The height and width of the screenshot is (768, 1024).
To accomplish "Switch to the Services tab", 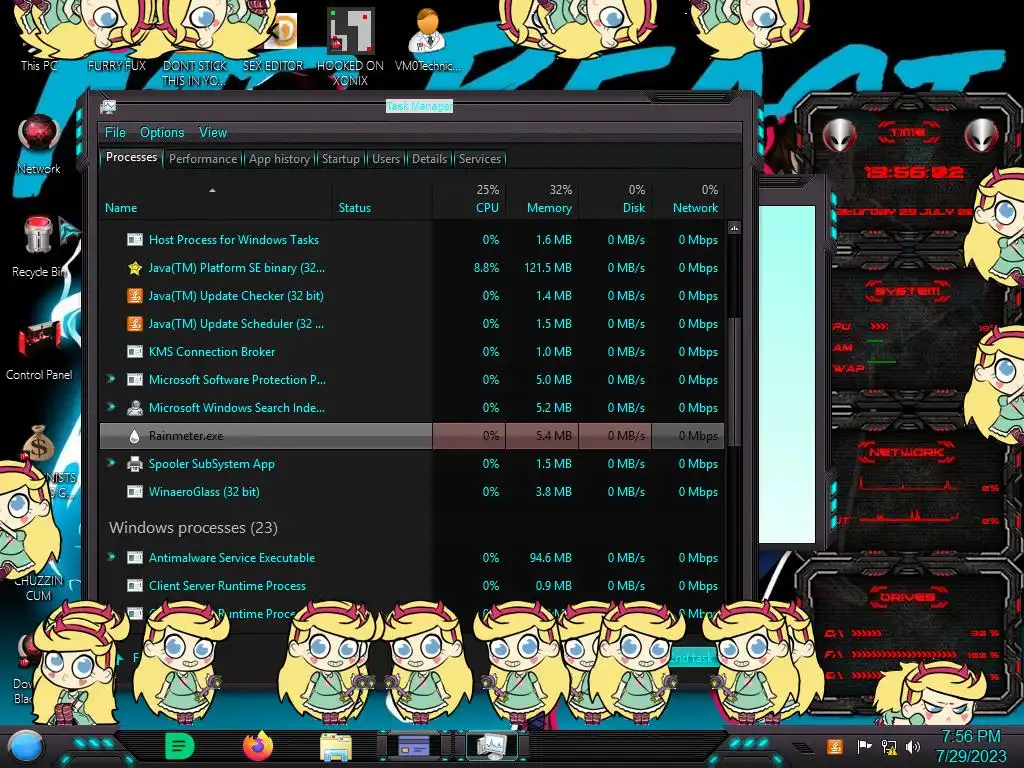I will (x=480, y=159).
